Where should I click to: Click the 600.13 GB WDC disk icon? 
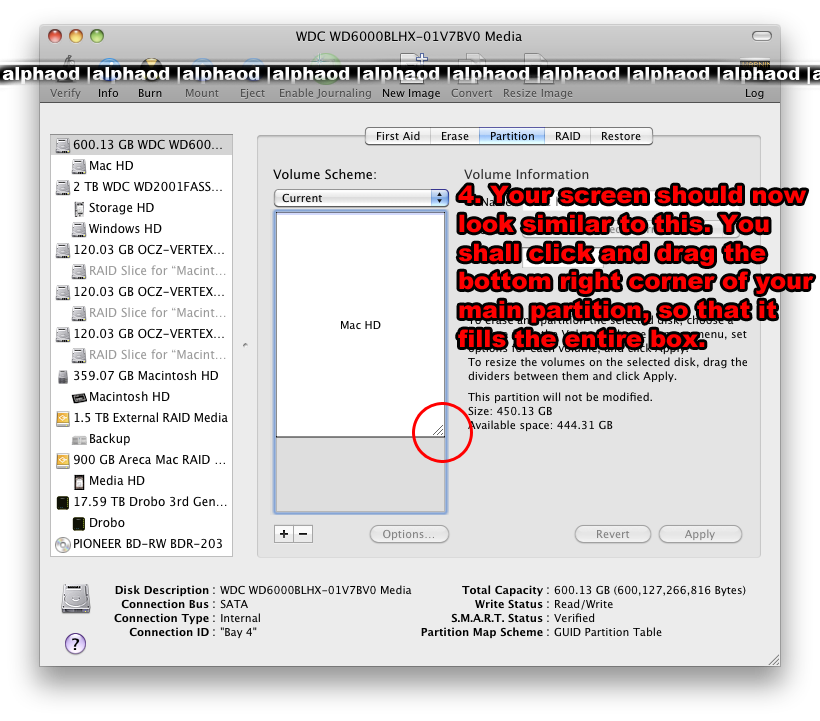63,145
